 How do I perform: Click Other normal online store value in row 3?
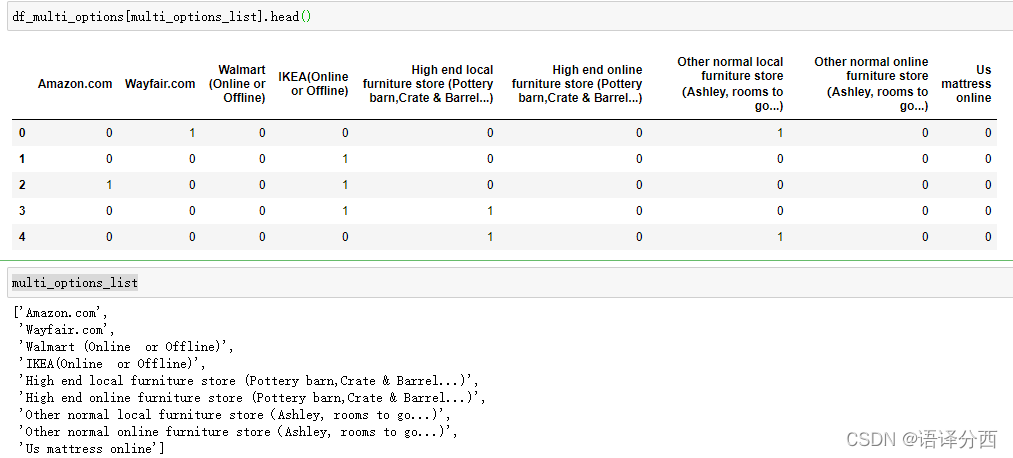point(925,211)
